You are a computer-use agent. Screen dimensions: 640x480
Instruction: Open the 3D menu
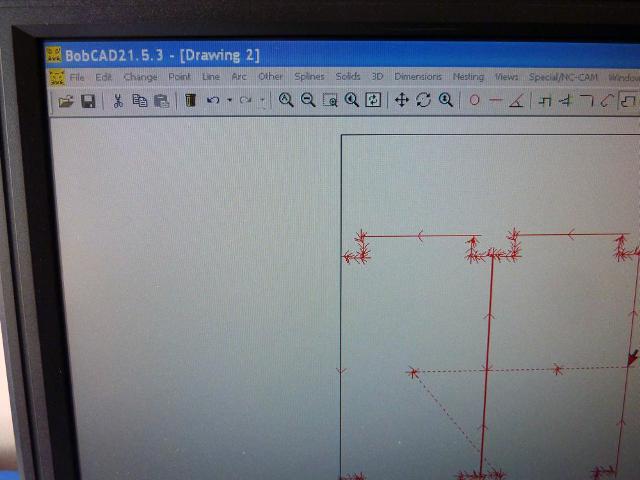[377, 76]
